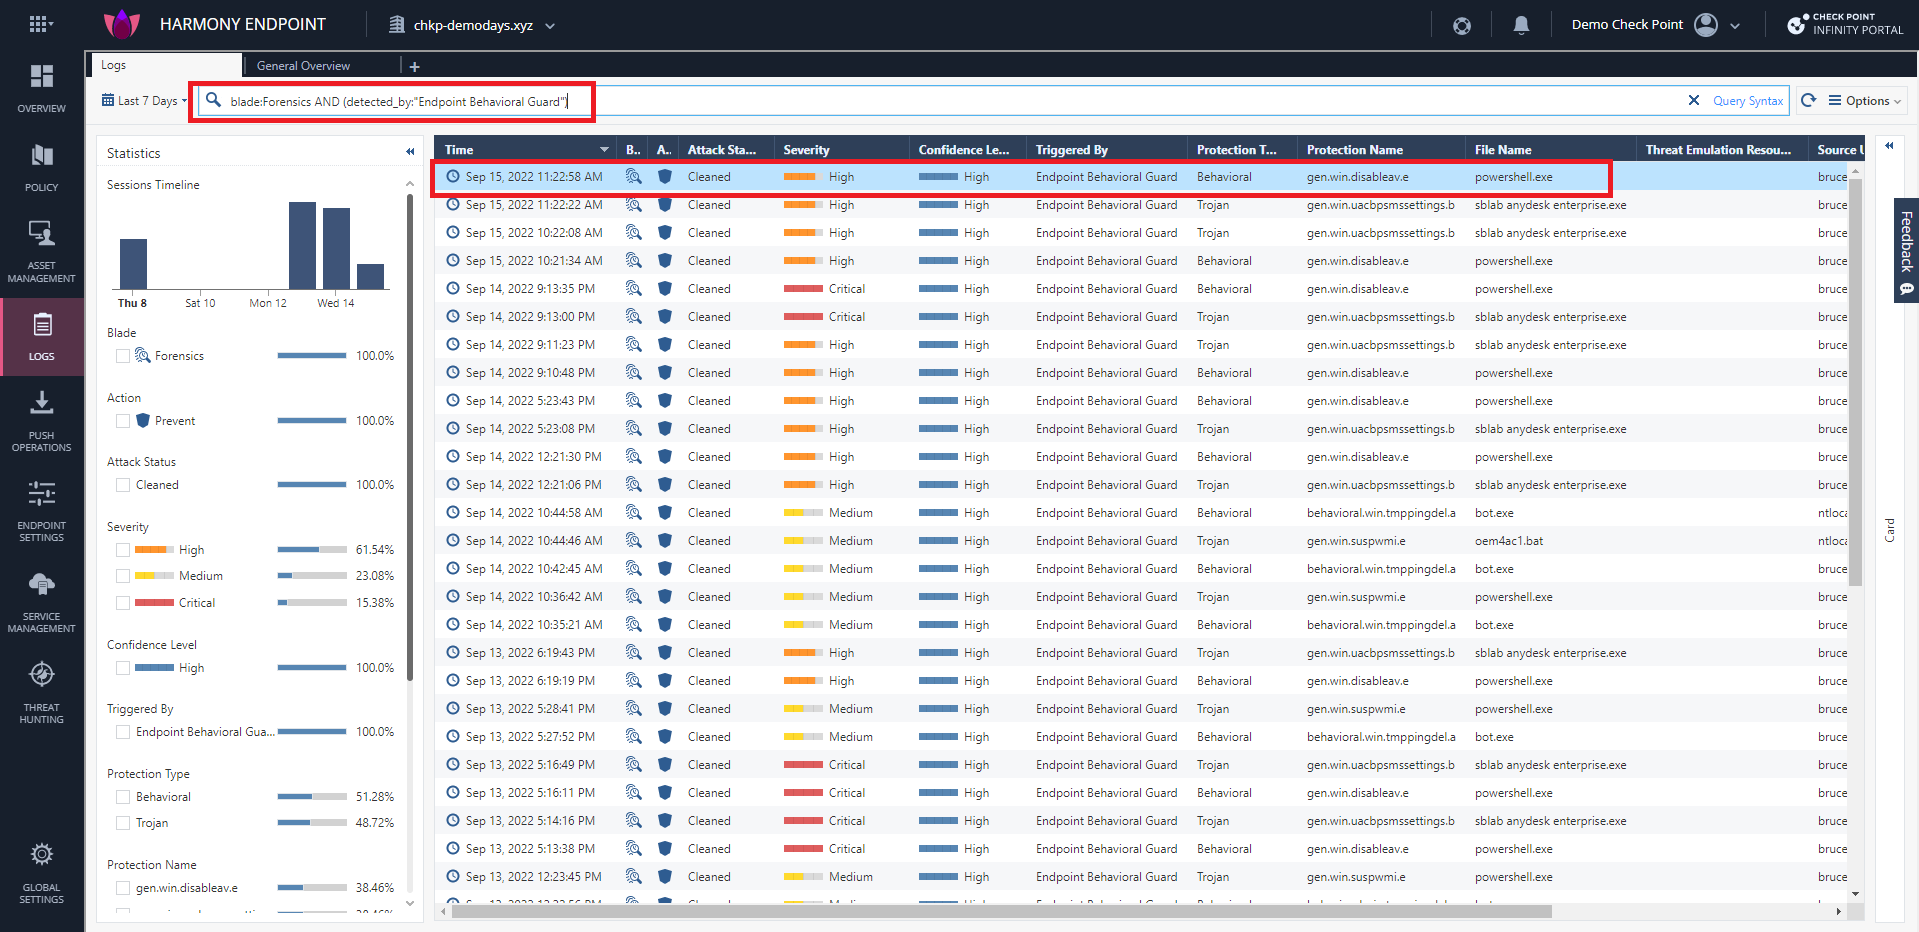Sort by File Name column header
This screenshot has height=932, width=1919.
click(x=1552, y=149)
